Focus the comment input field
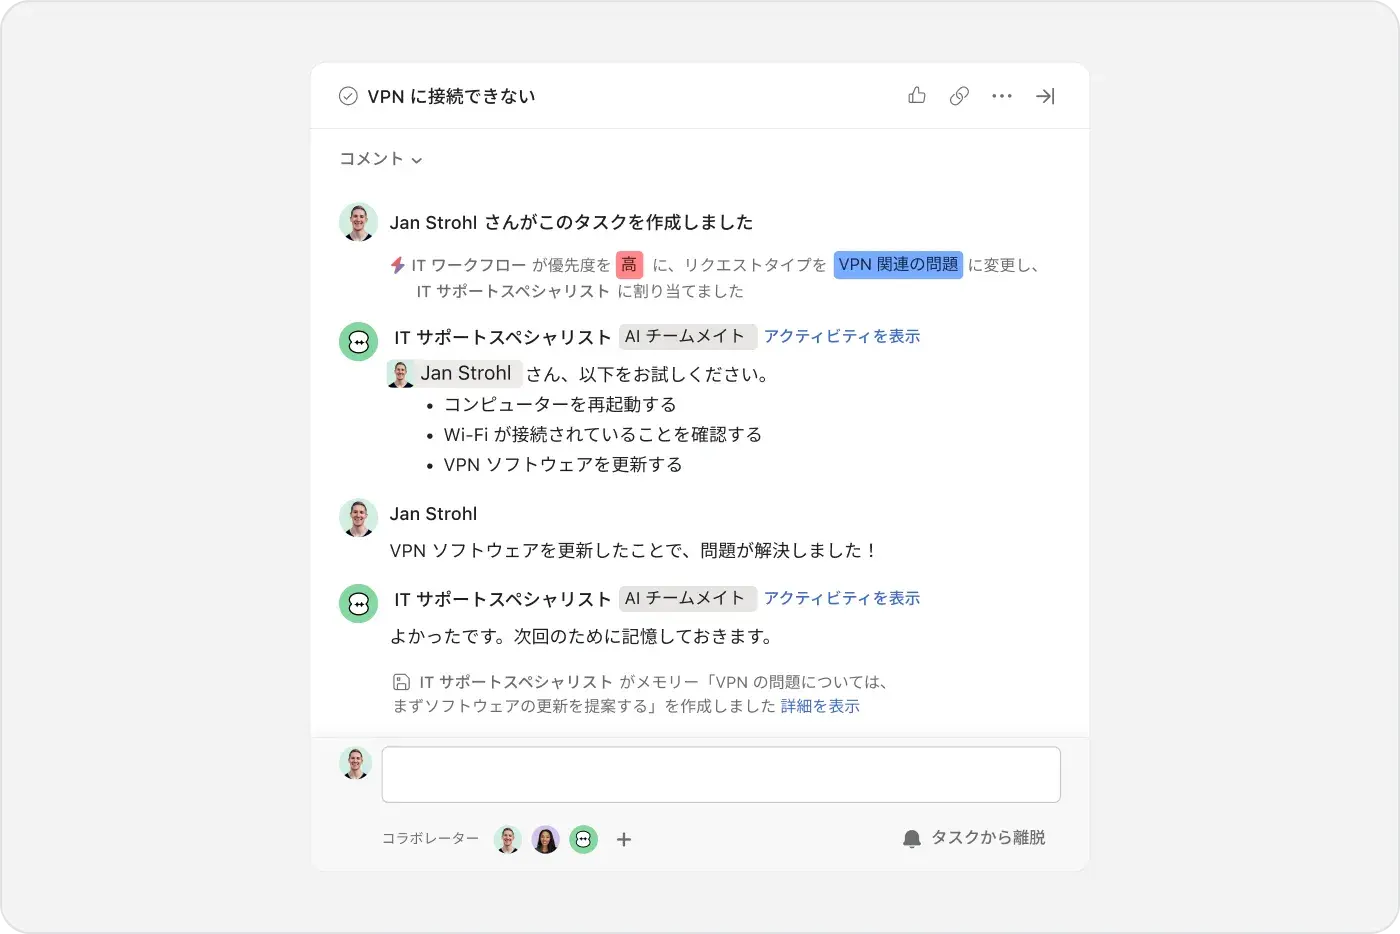This screenshot has height=934, width=1400. tap(721, 774)
